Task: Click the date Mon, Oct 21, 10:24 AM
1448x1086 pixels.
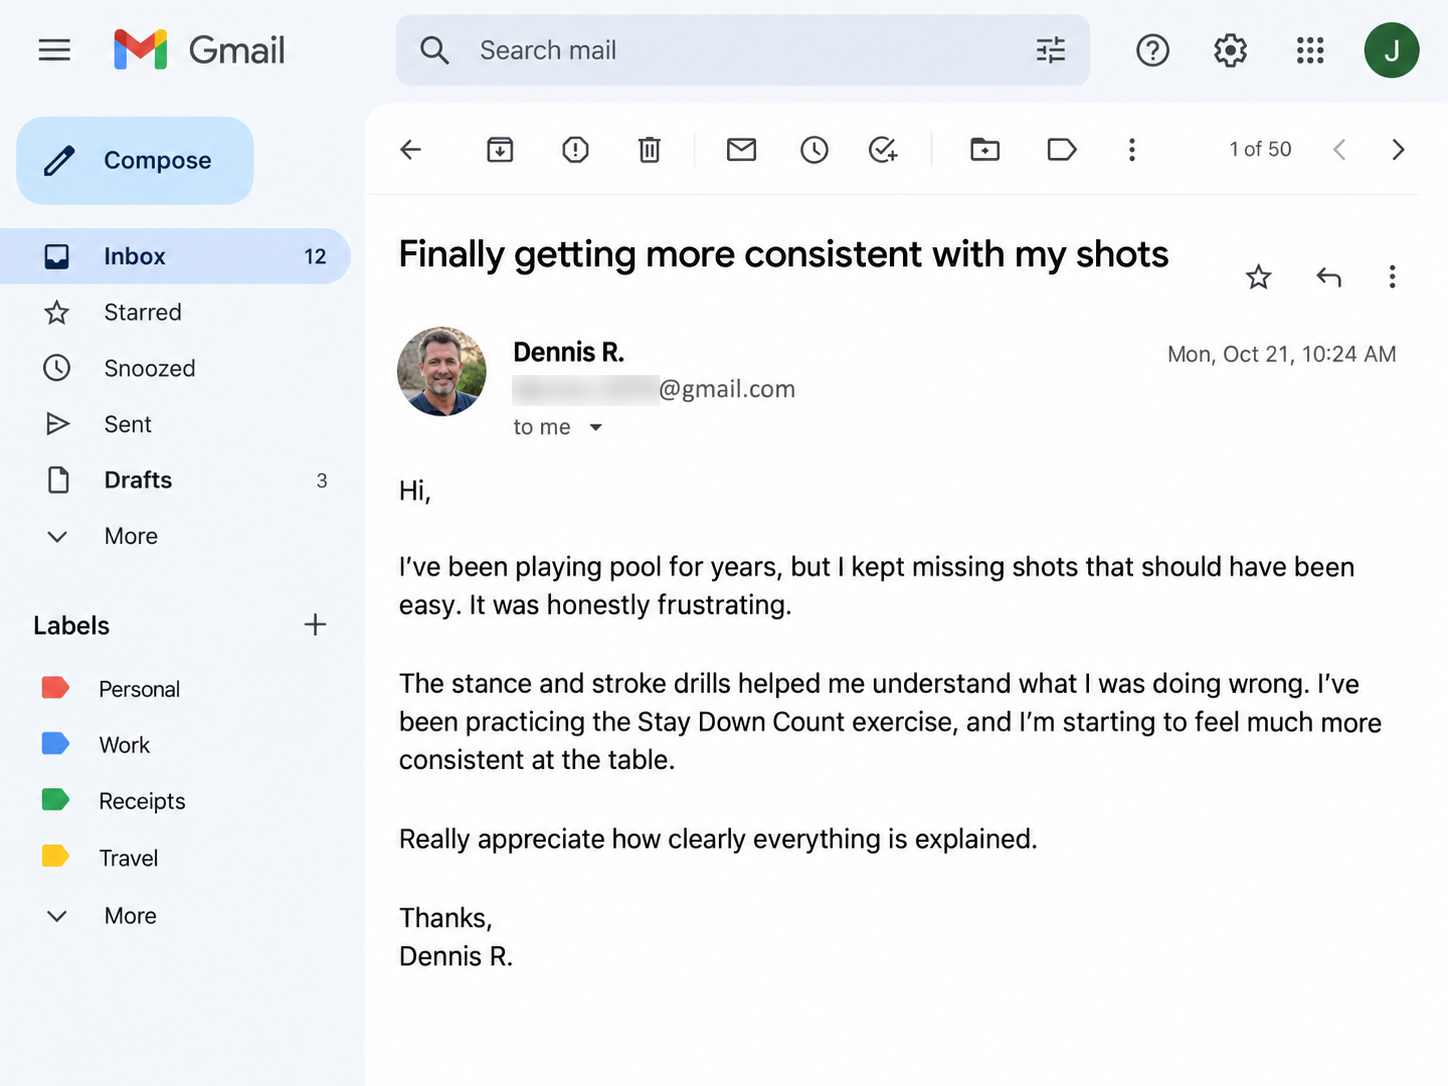Action: [x=1282, y=354]
